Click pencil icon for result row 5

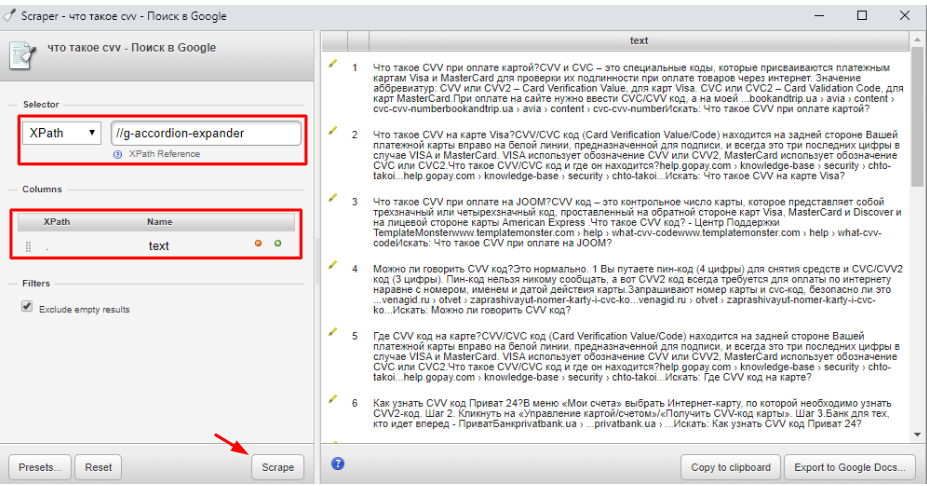pyautogui.click(x=333, y=332)
